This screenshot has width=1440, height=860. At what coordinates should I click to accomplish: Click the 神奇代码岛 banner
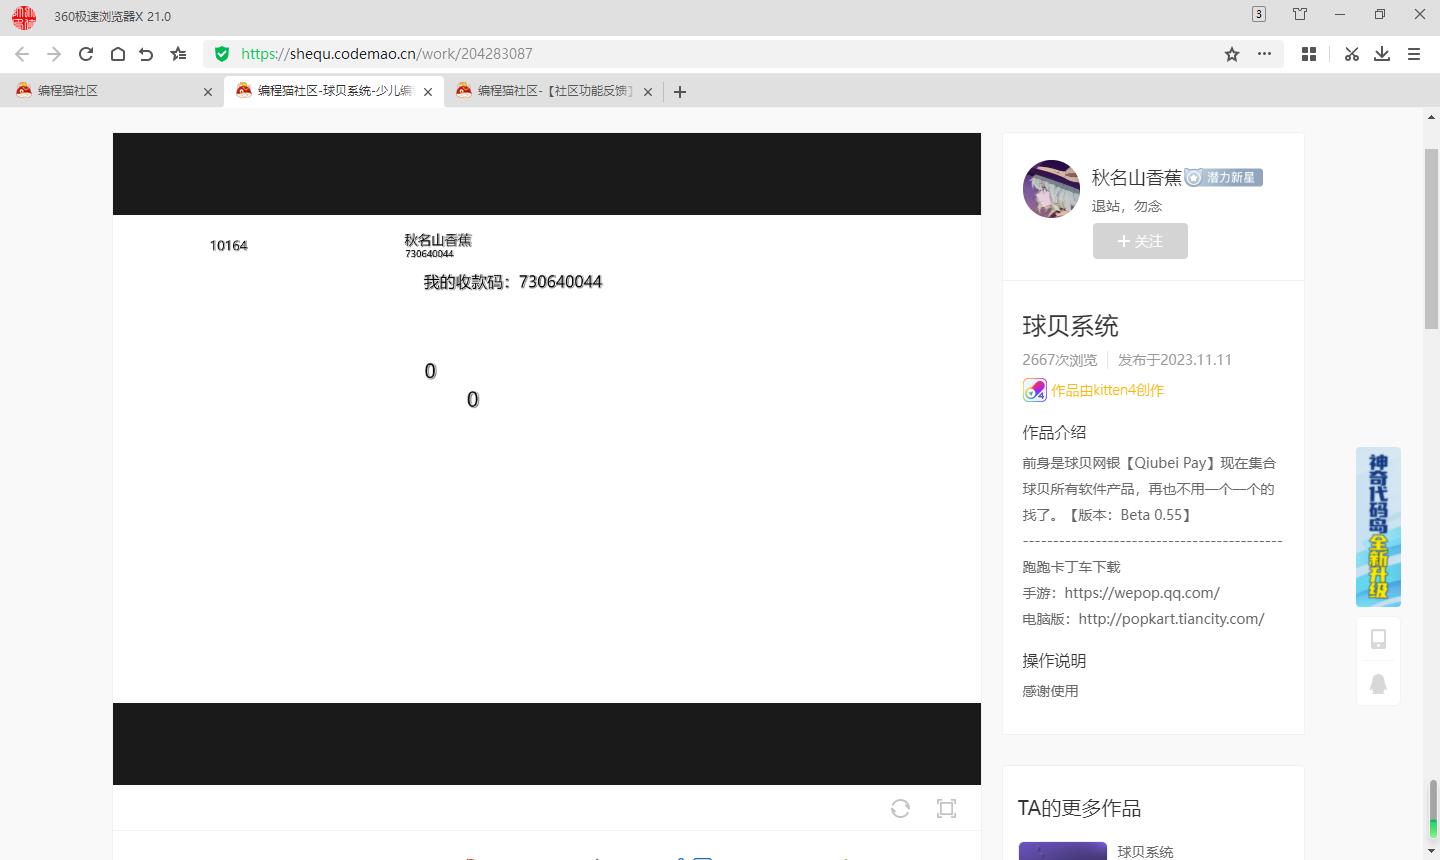(1378, 527)
